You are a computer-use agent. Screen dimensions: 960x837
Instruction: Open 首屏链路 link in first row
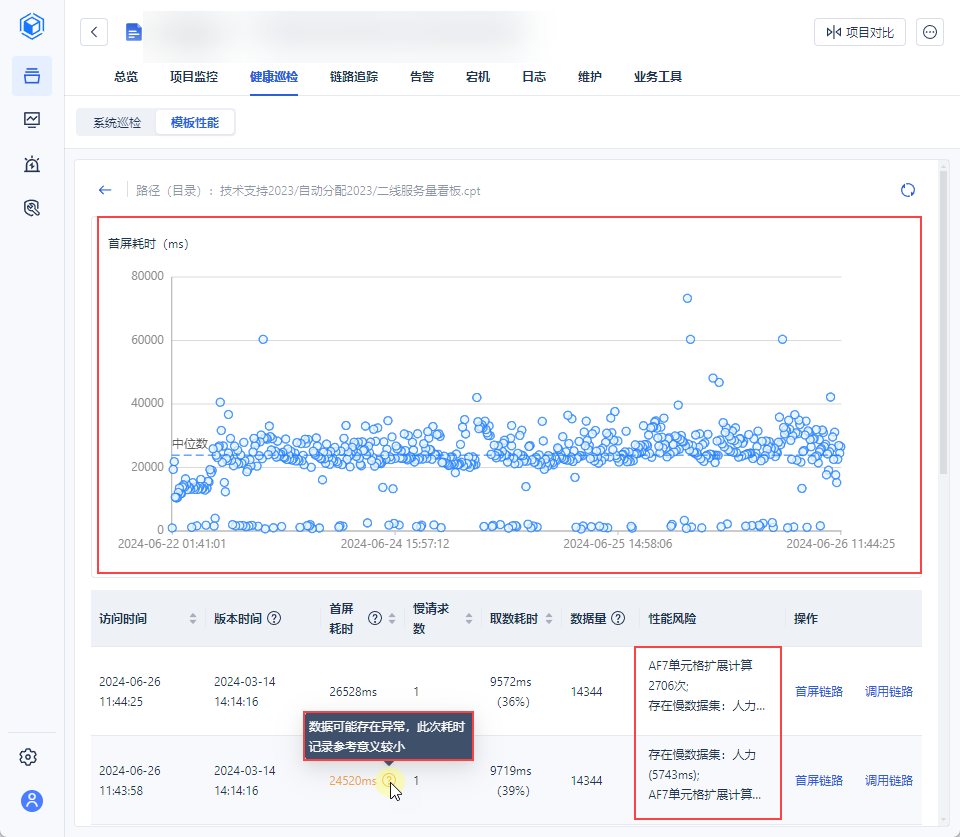pos(819,691)
